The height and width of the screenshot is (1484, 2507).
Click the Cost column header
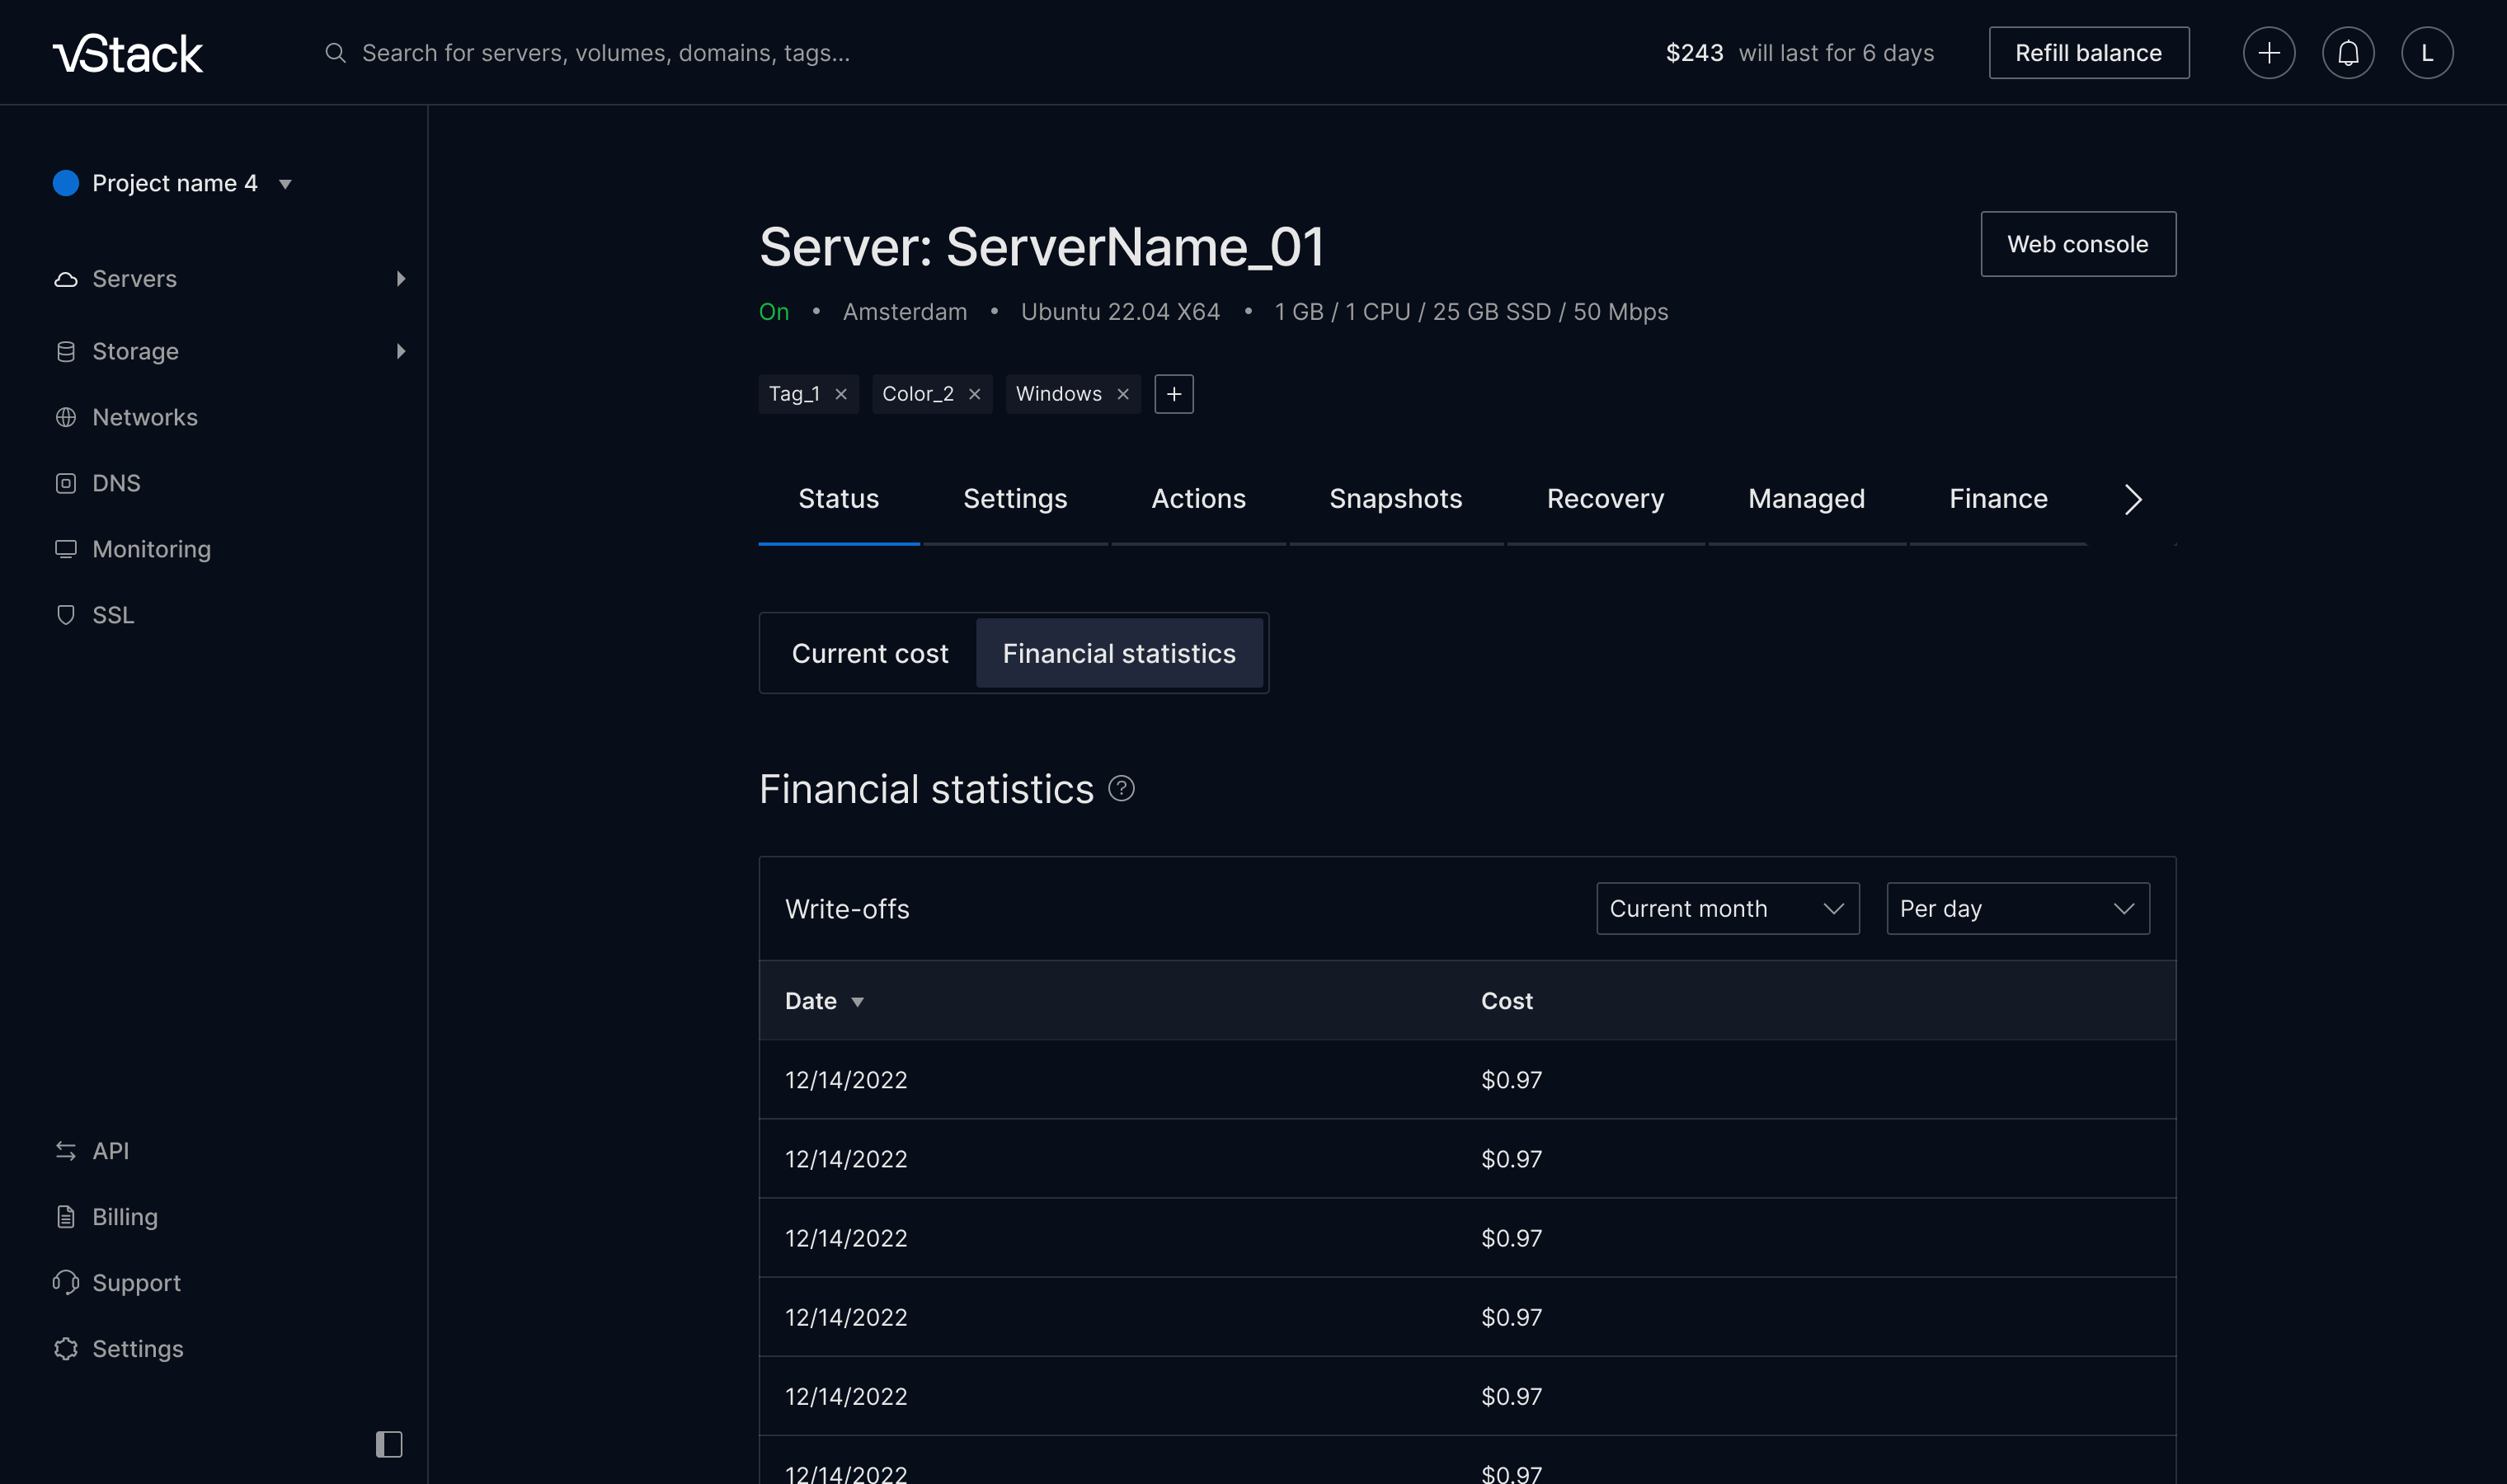(x=1506, y=1001)
